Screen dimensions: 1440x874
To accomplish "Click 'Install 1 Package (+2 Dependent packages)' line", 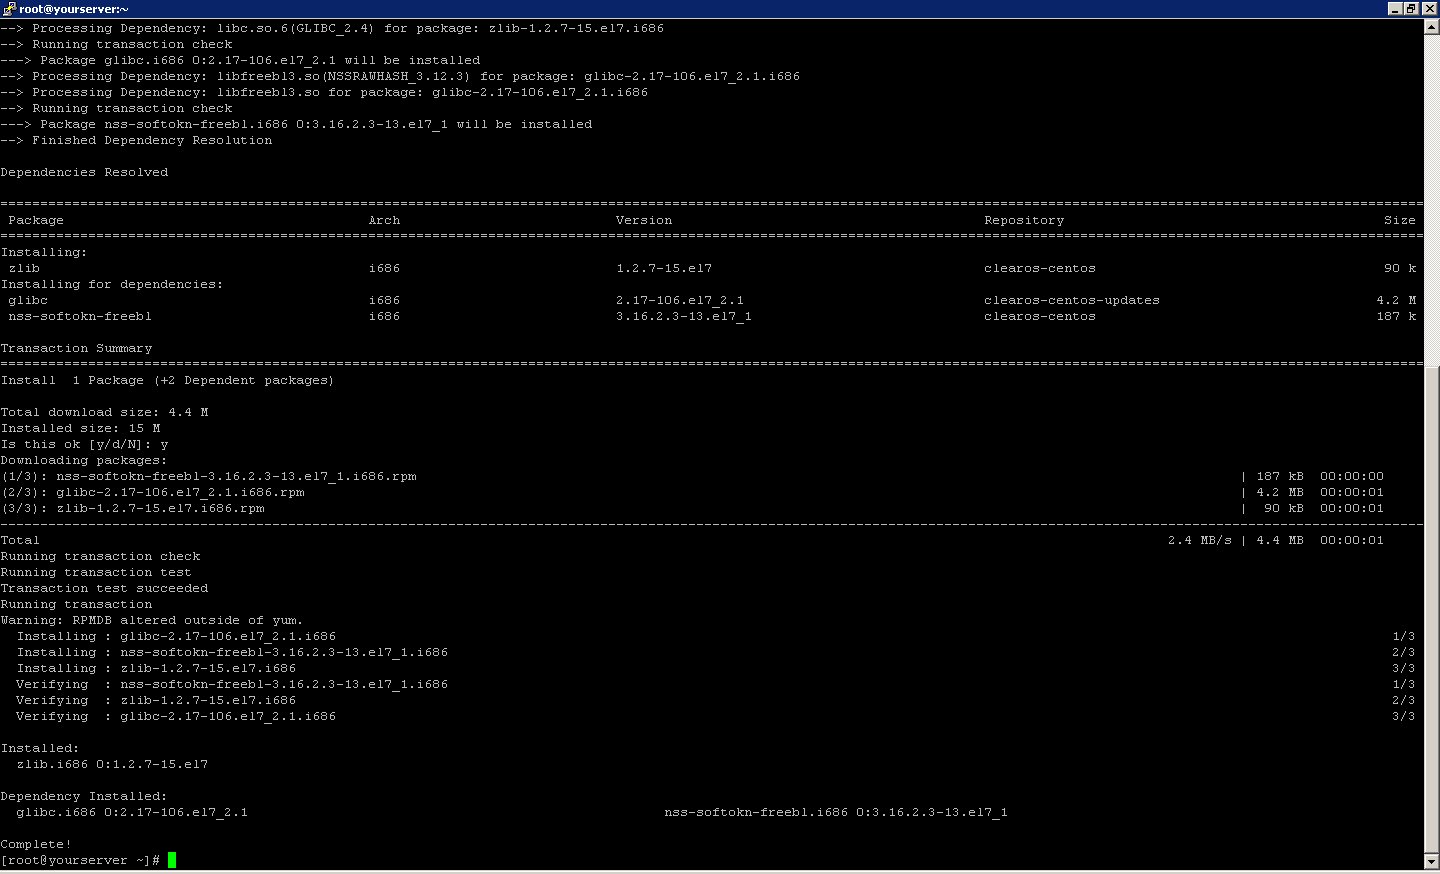I will pyautogui.click(x=167, y=380).
